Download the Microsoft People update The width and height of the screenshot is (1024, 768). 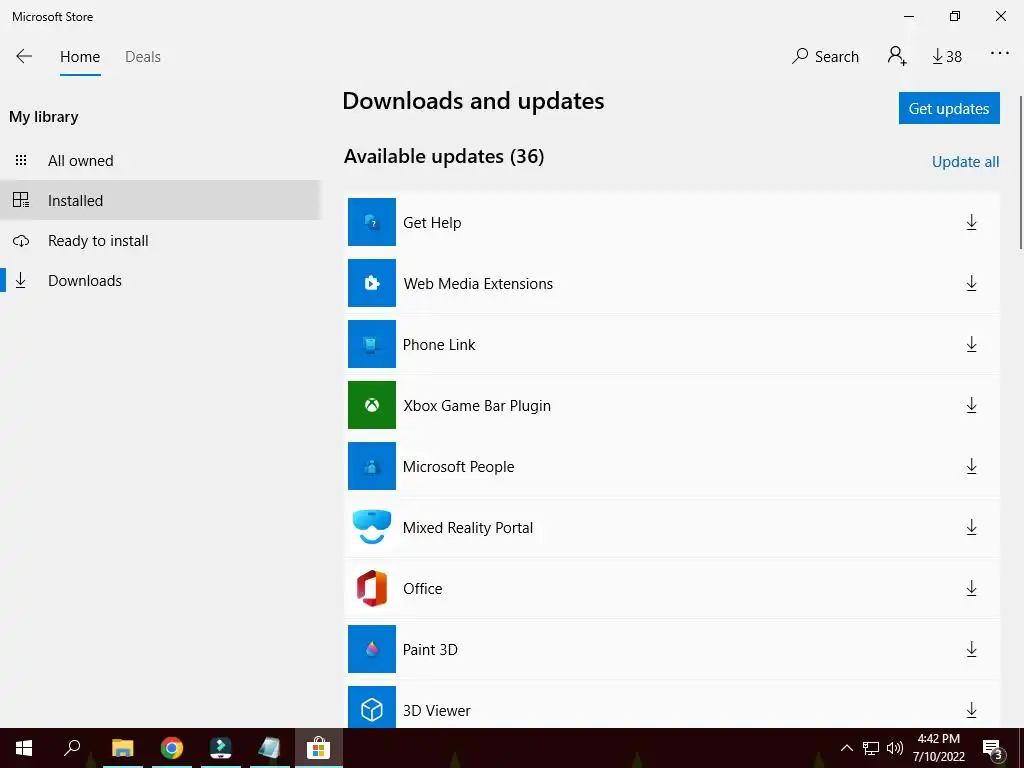point(971,466)
